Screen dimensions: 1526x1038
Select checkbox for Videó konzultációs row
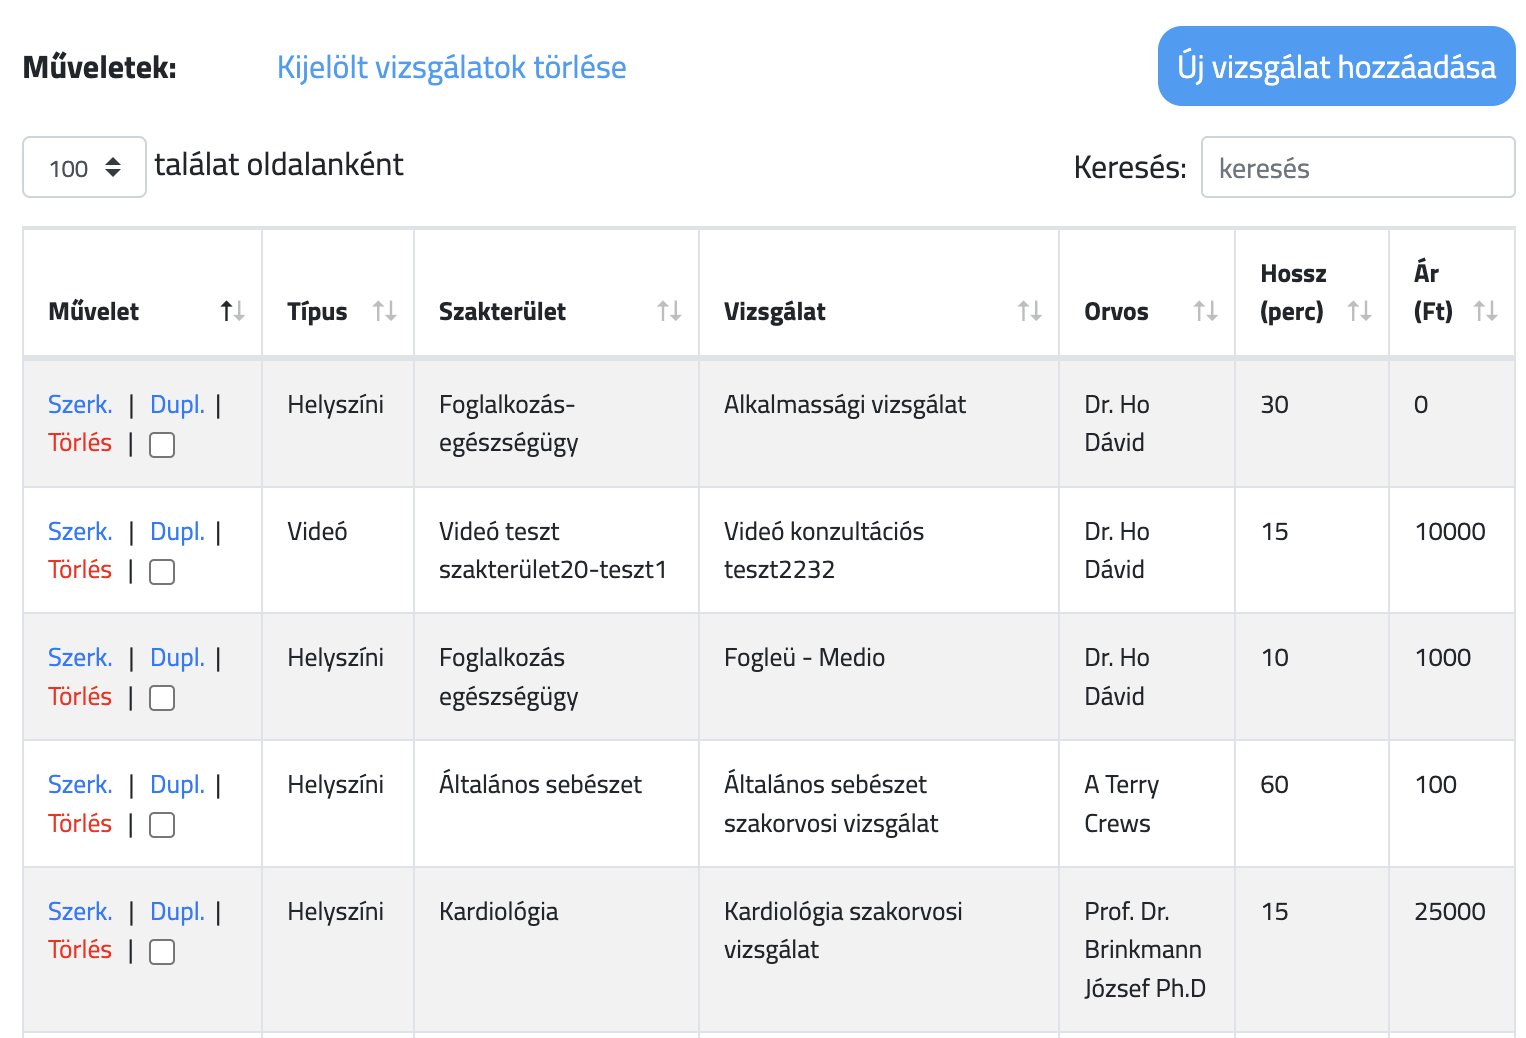click(162, 572)
